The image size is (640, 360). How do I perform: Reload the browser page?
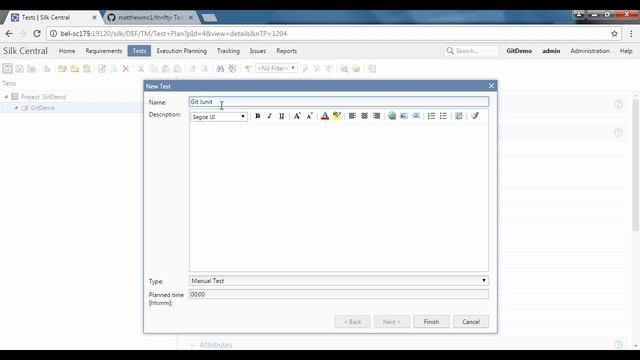click(x=37, y=34)
